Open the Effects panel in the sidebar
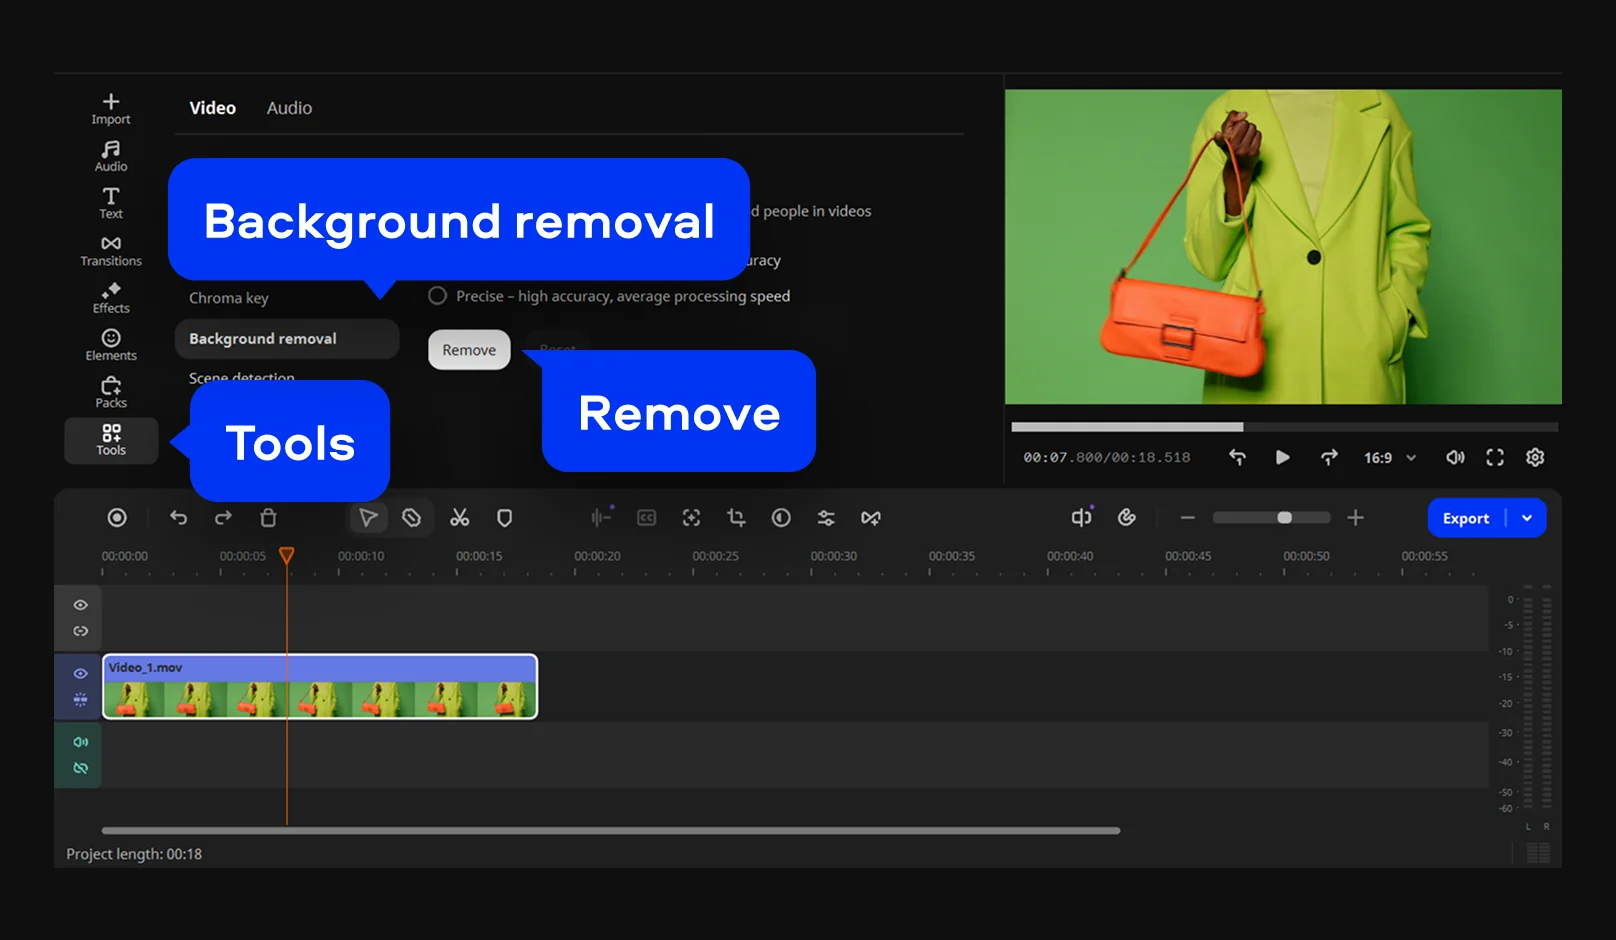The height and width of the screenshot is (940, 1616). point(111,298)
